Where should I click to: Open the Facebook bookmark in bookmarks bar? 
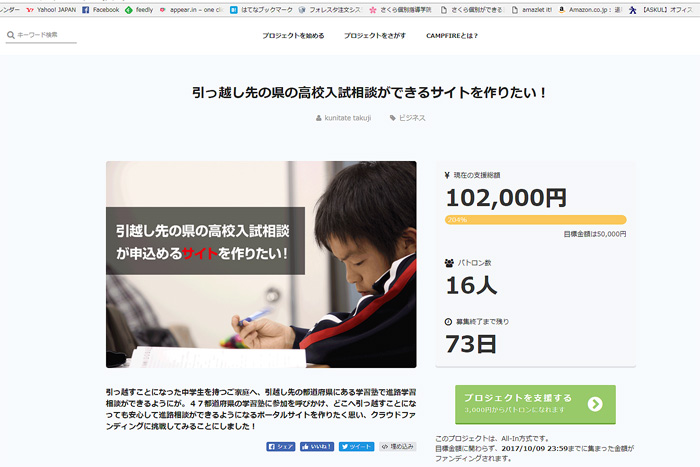(x=100, y=9)
